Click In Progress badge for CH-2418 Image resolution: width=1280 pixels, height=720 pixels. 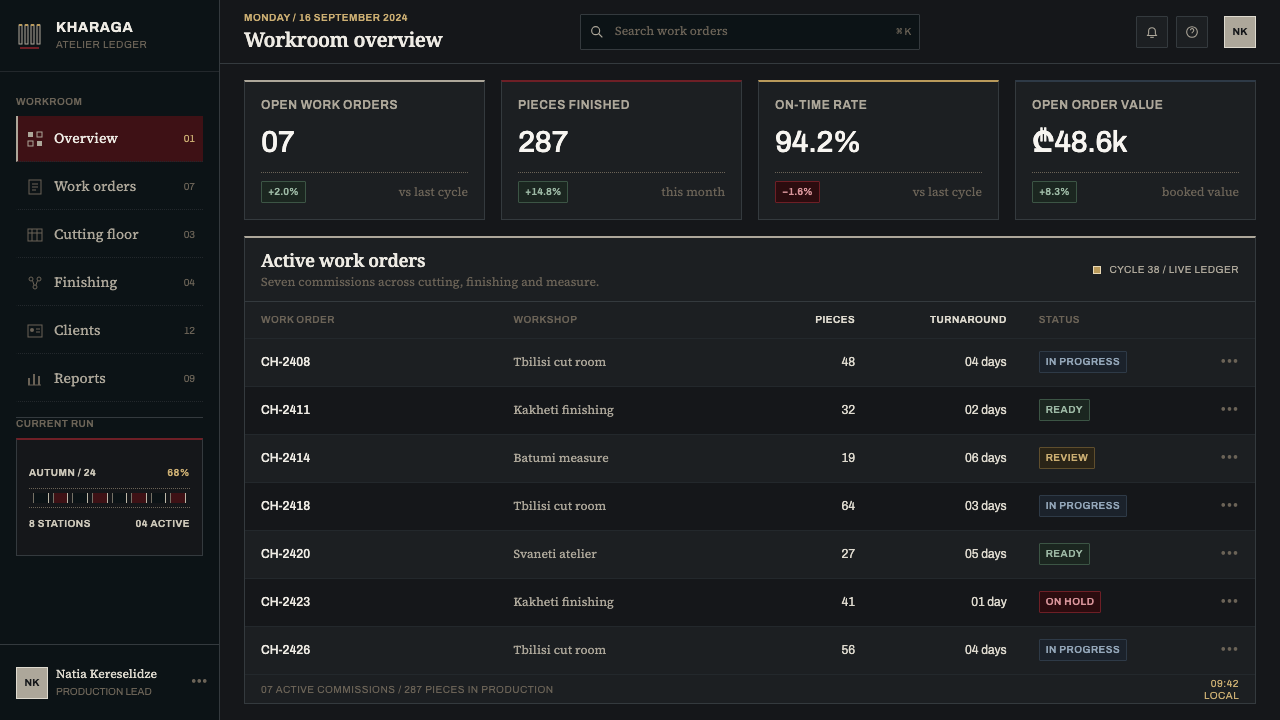pos(1082,506)
